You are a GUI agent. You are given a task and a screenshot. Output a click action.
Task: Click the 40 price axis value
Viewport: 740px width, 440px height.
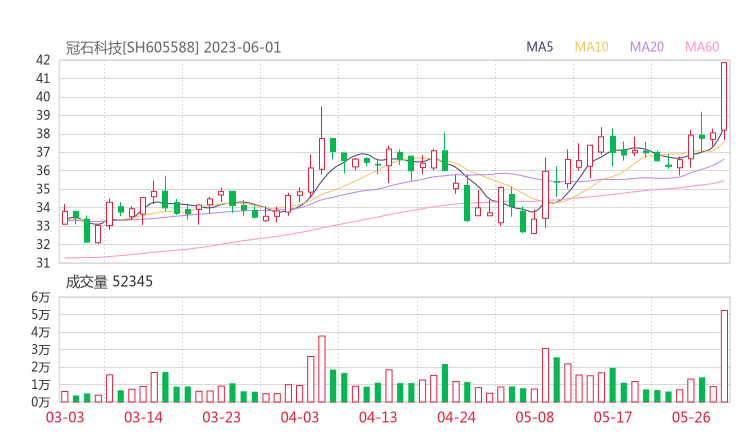[43, 97]
